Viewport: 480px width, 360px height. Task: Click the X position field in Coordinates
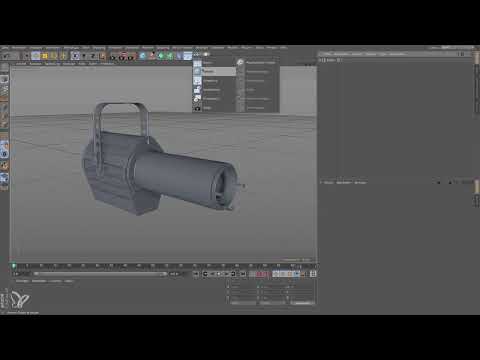click(244, 286)
